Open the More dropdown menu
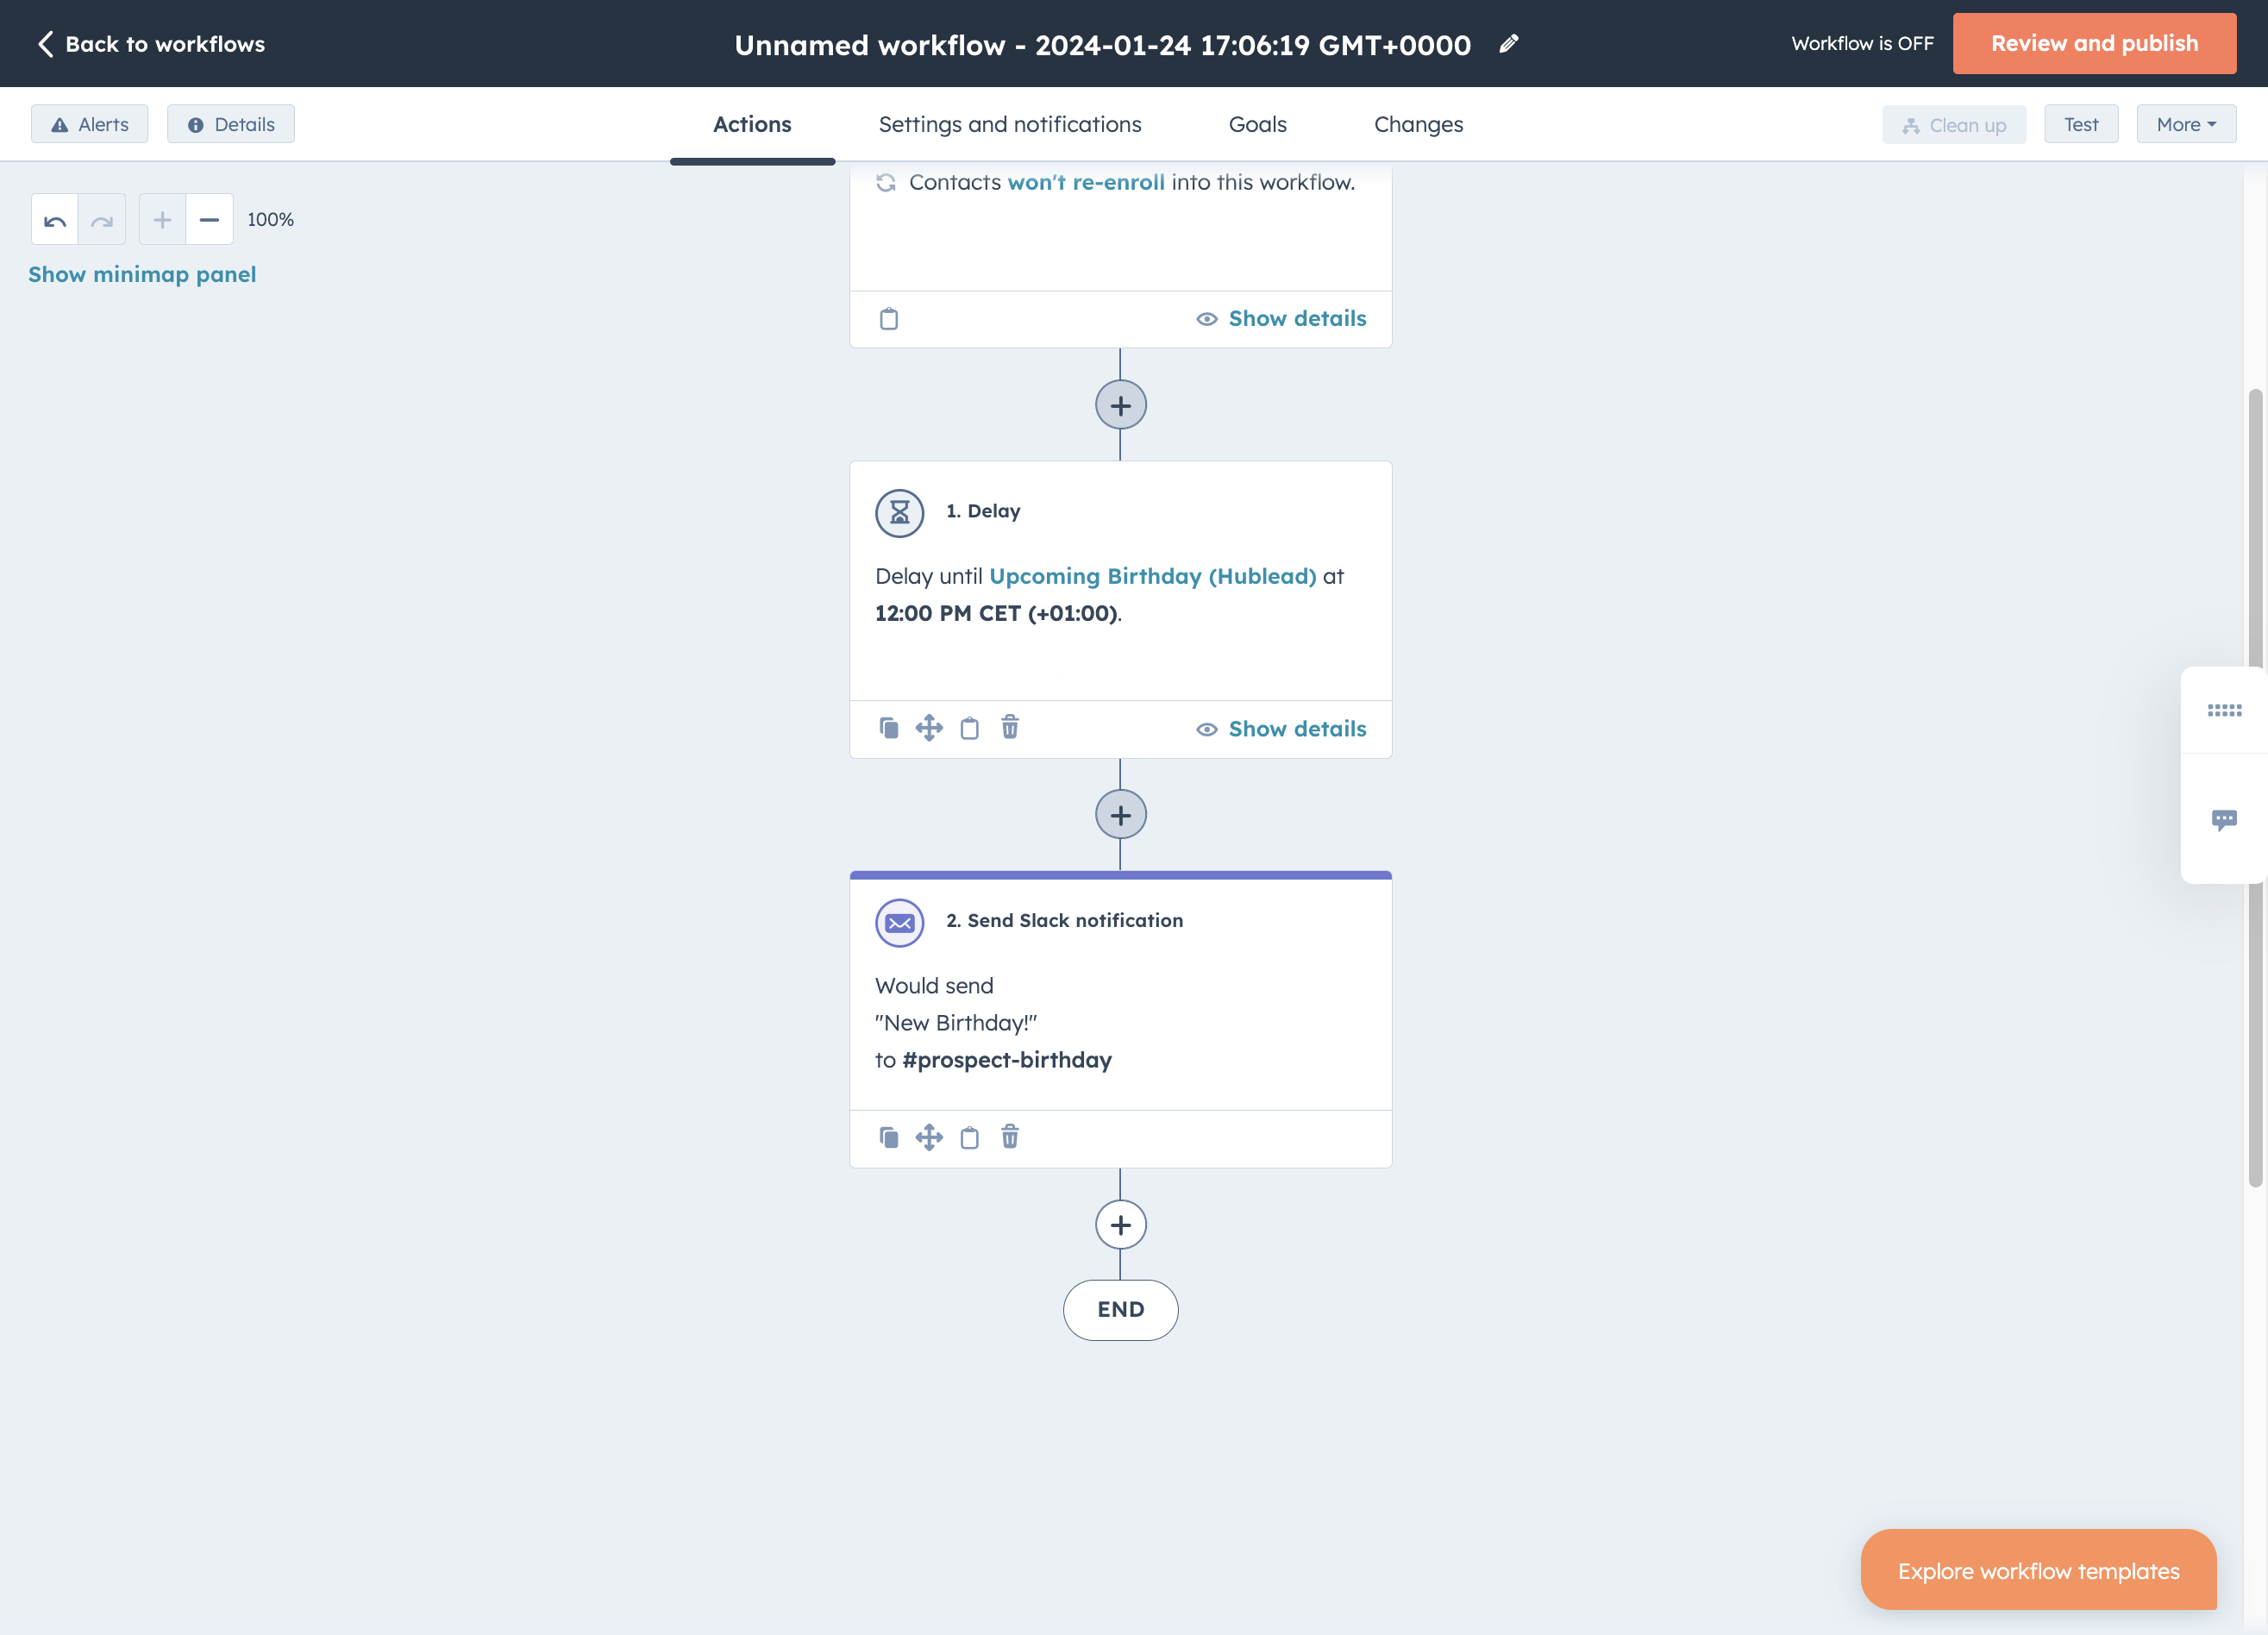 (2186, 124)
